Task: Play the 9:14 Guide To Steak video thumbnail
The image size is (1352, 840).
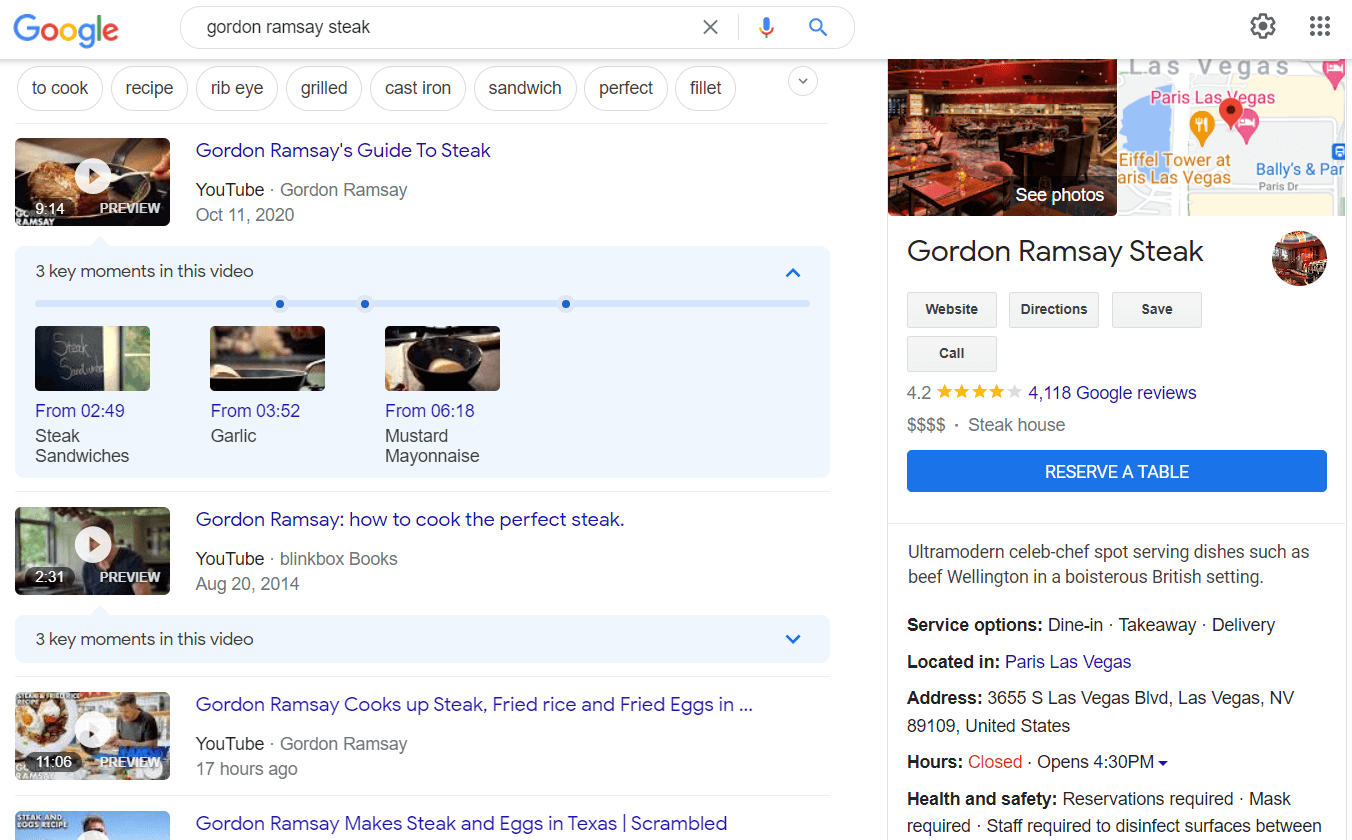Action: pos(92,182)
